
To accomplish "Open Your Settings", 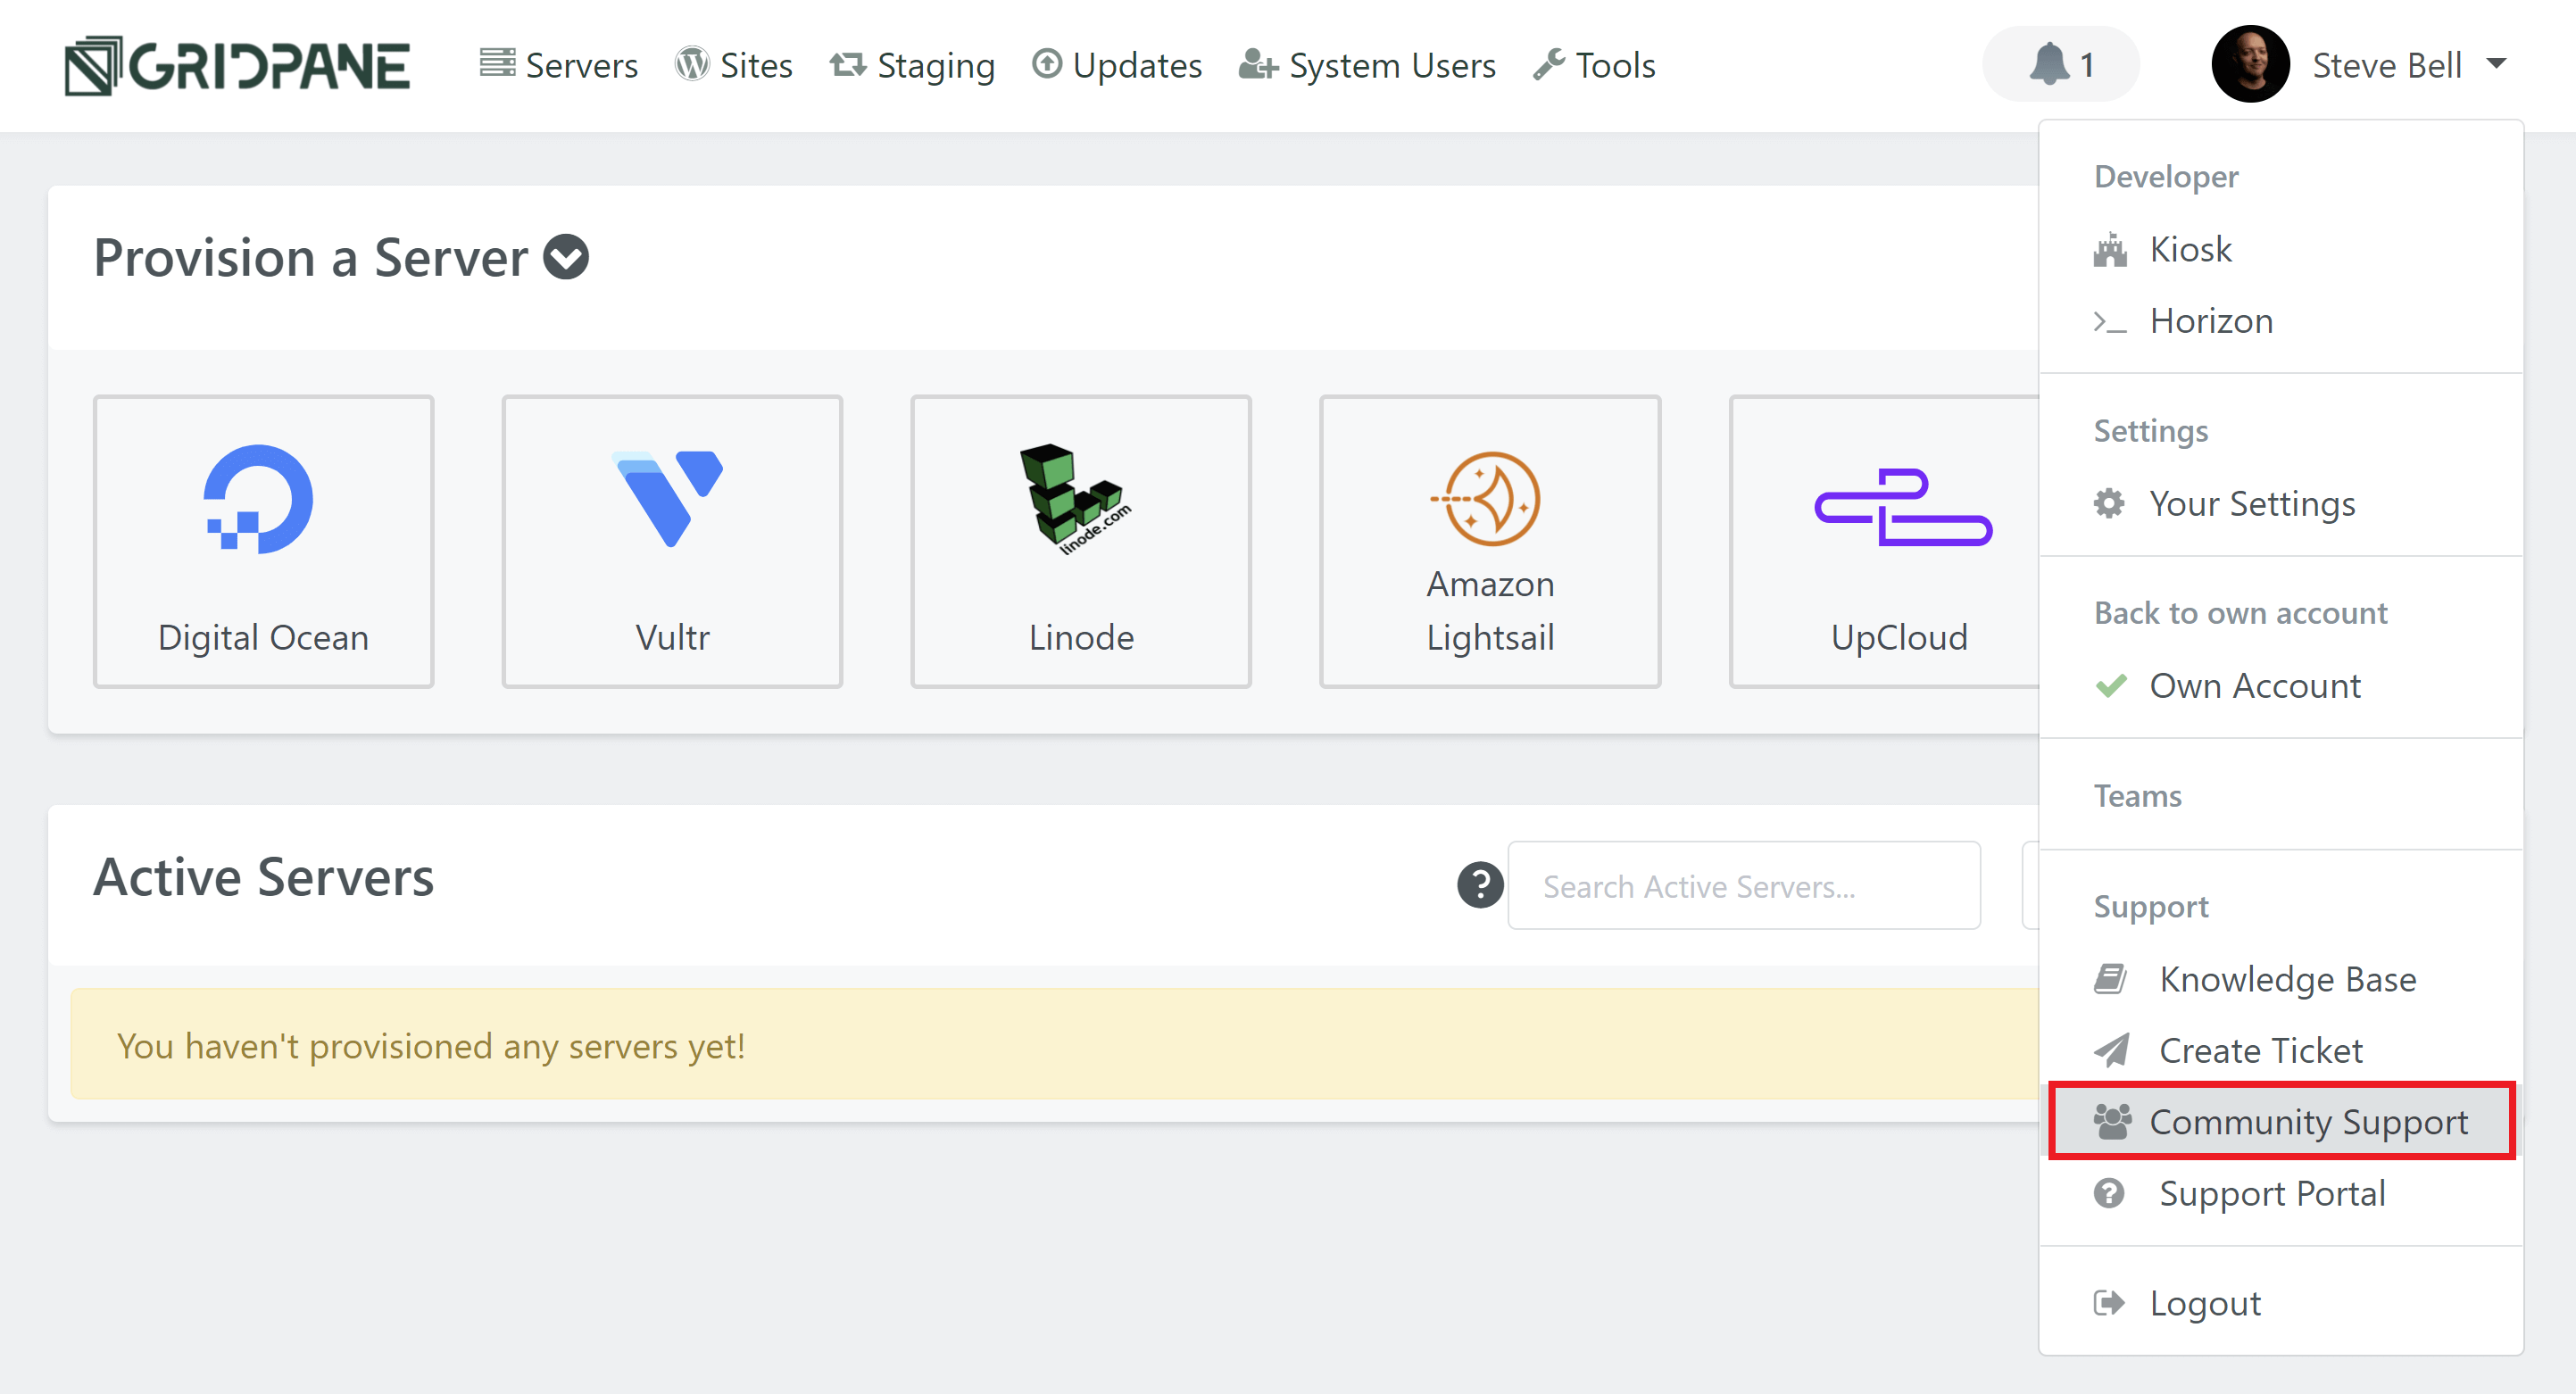I will (2280, 503).
